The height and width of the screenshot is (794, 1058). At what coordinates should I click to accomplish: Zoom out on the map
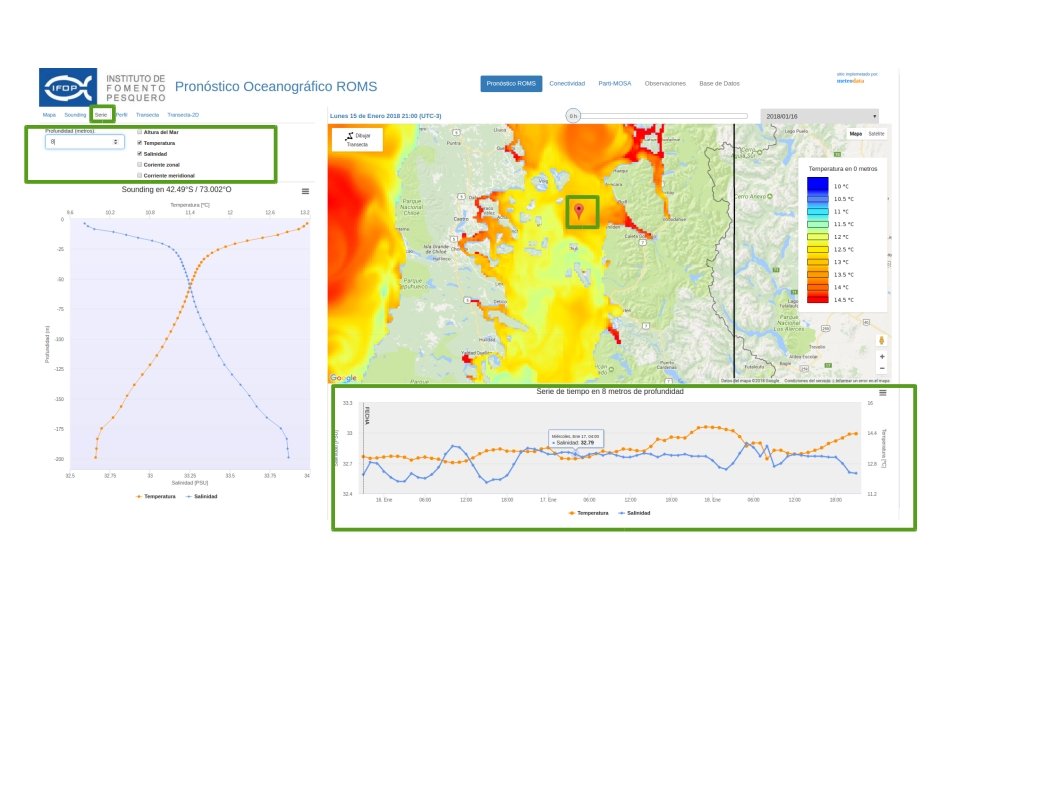[x=881, y=368]
